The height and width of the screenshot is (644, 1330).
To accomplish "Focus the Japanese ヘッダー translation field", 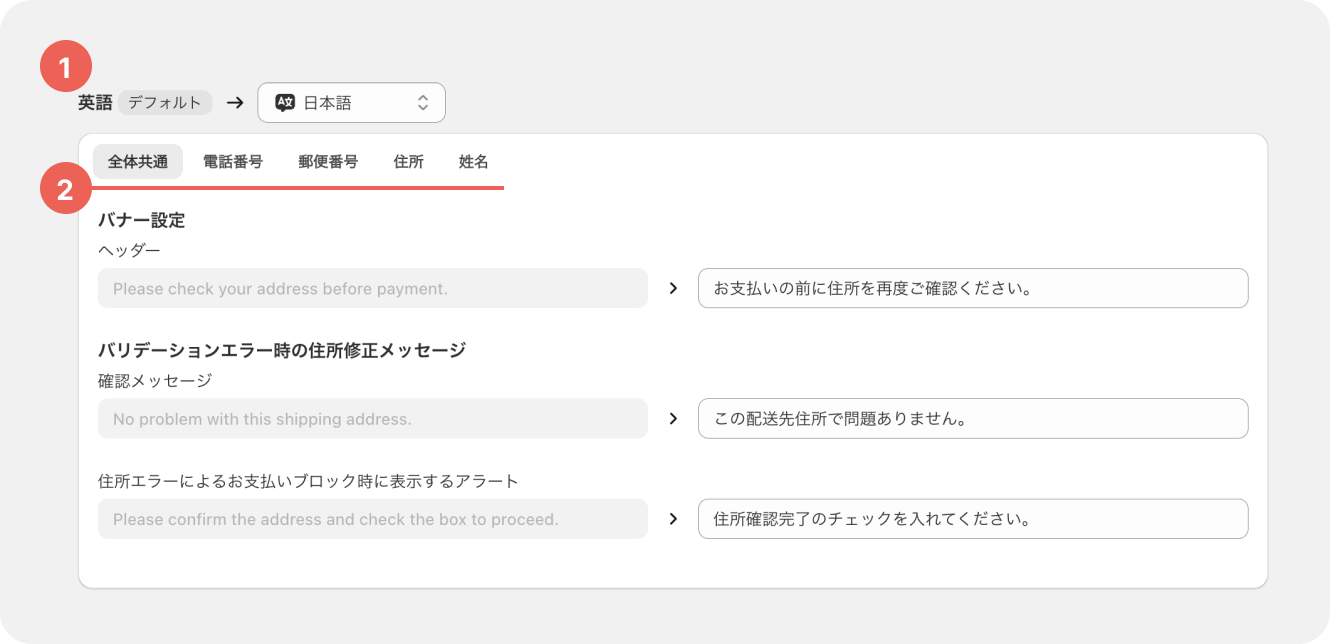I will click(x=972, y=288).
